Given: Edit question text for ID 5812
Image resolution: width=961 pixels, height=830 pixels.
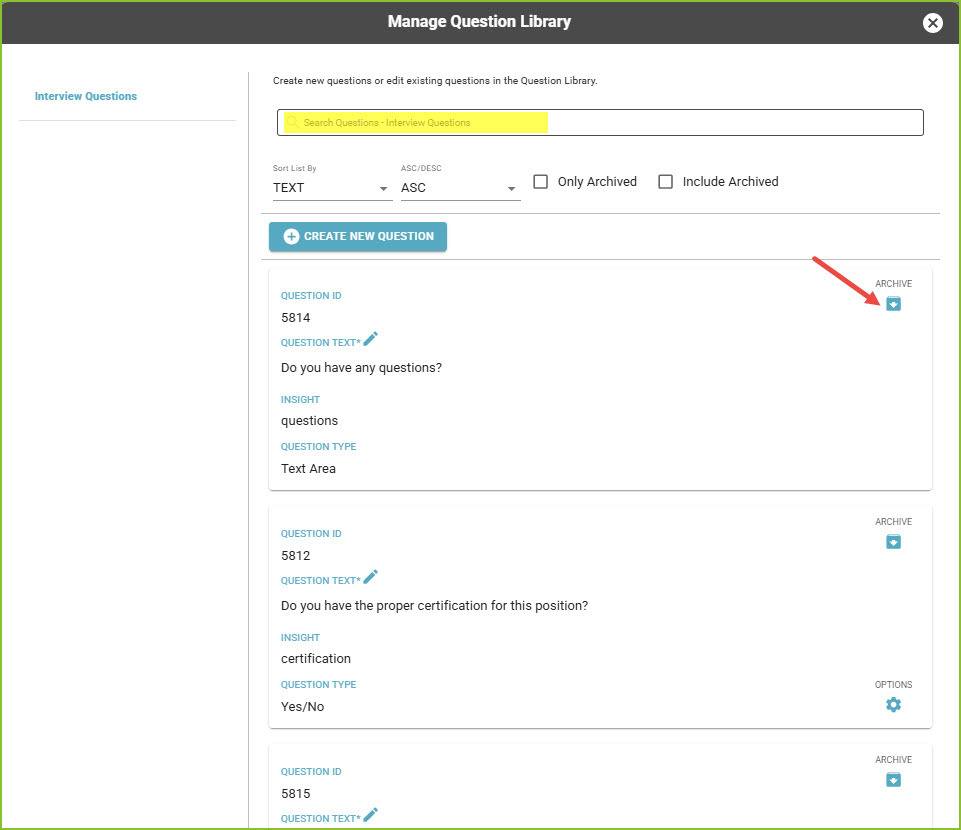Looking at the screenshot, I should point(370,577).
